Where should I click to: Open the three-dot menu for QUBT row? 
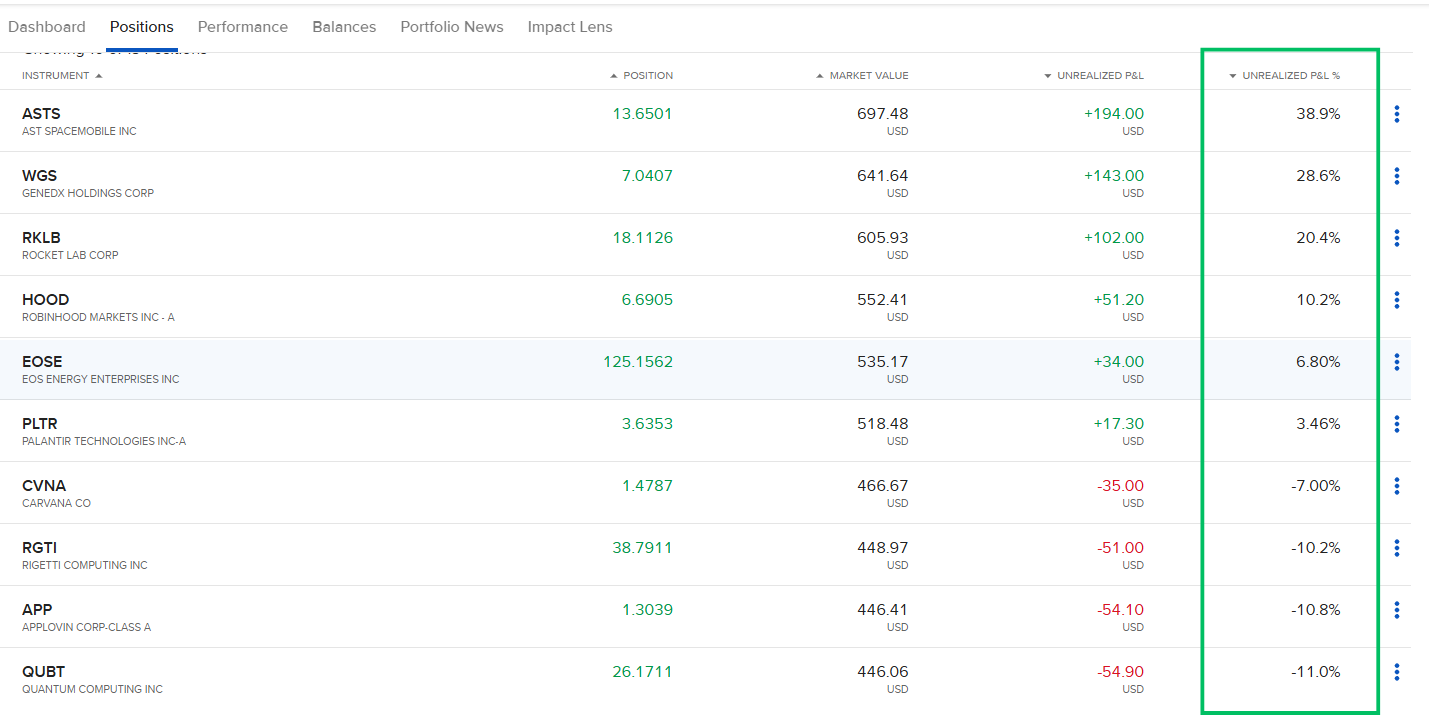point(1396,672)
